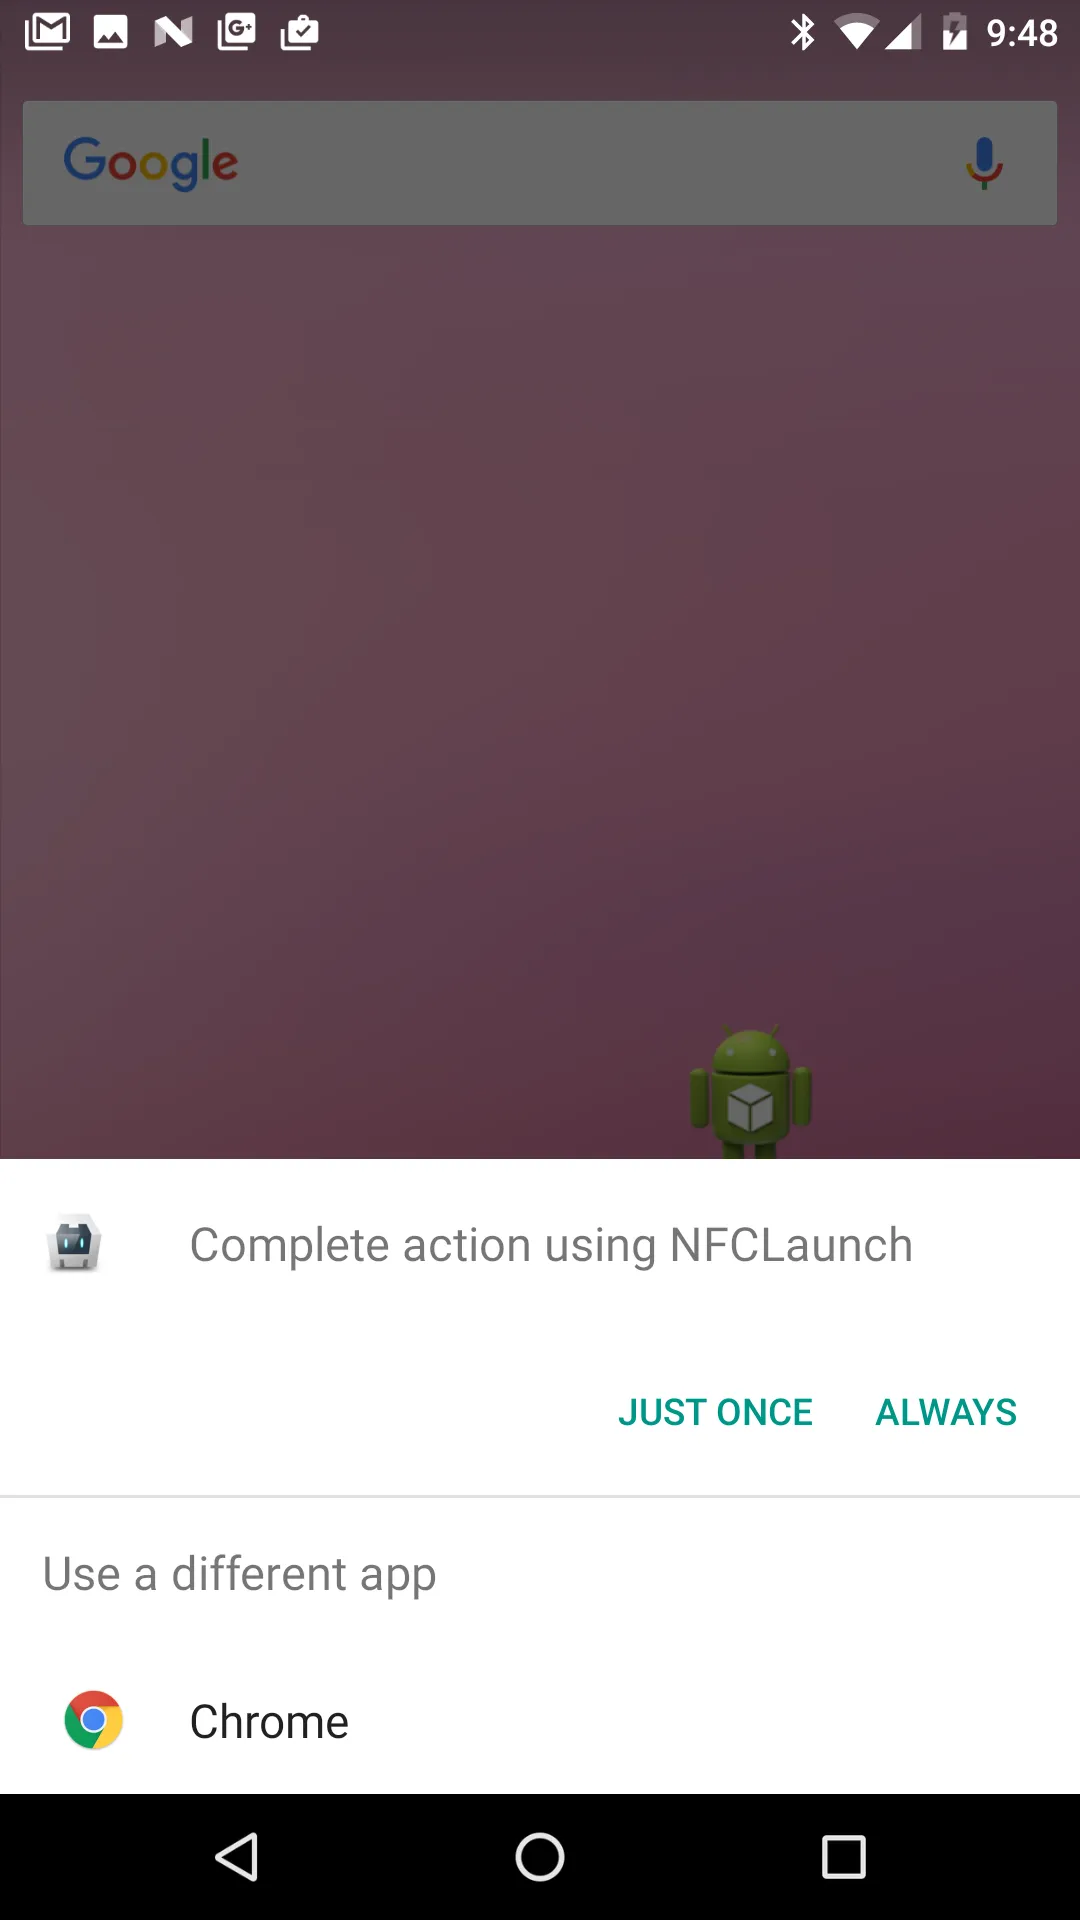This screenshot has height=1920, width=1080.
Task: Tap the briefcase checkmark notification icon
Action: (299, 32)
